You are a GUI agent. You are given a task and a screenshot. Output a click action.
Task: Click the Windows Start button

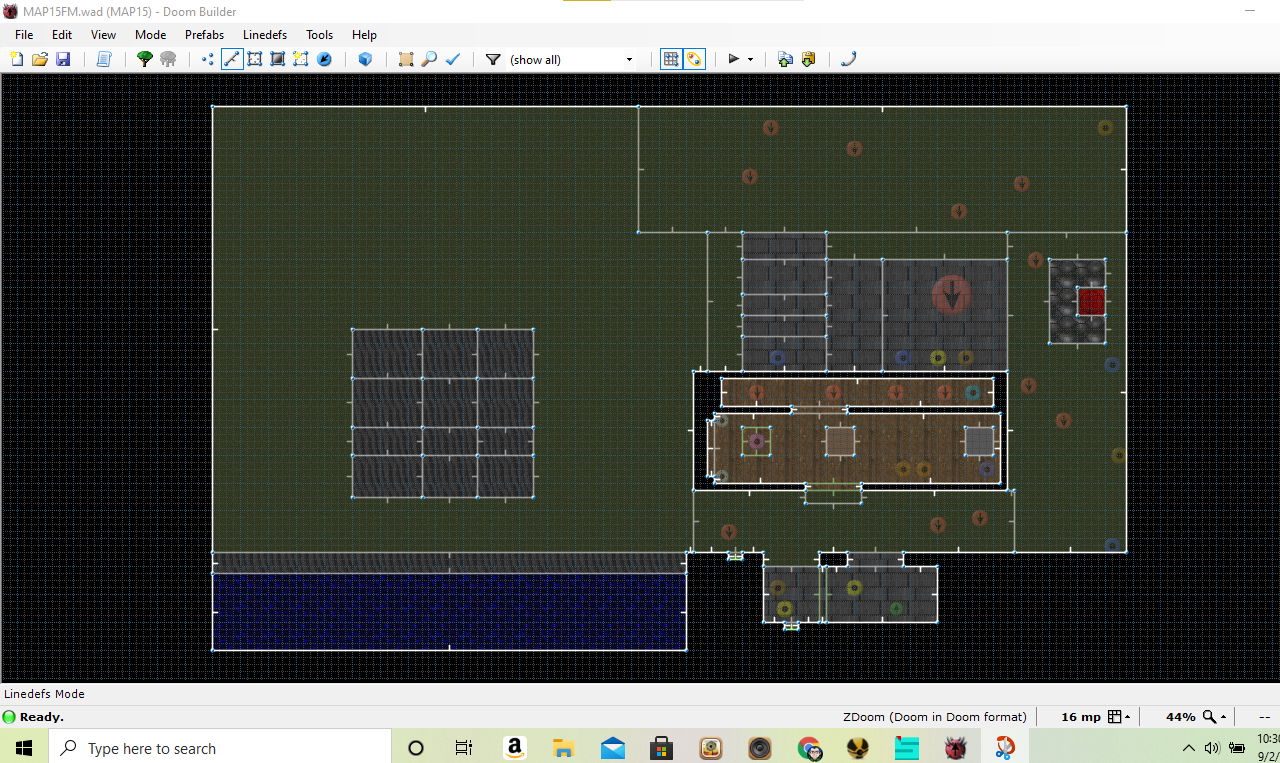[x=24, y=747]
